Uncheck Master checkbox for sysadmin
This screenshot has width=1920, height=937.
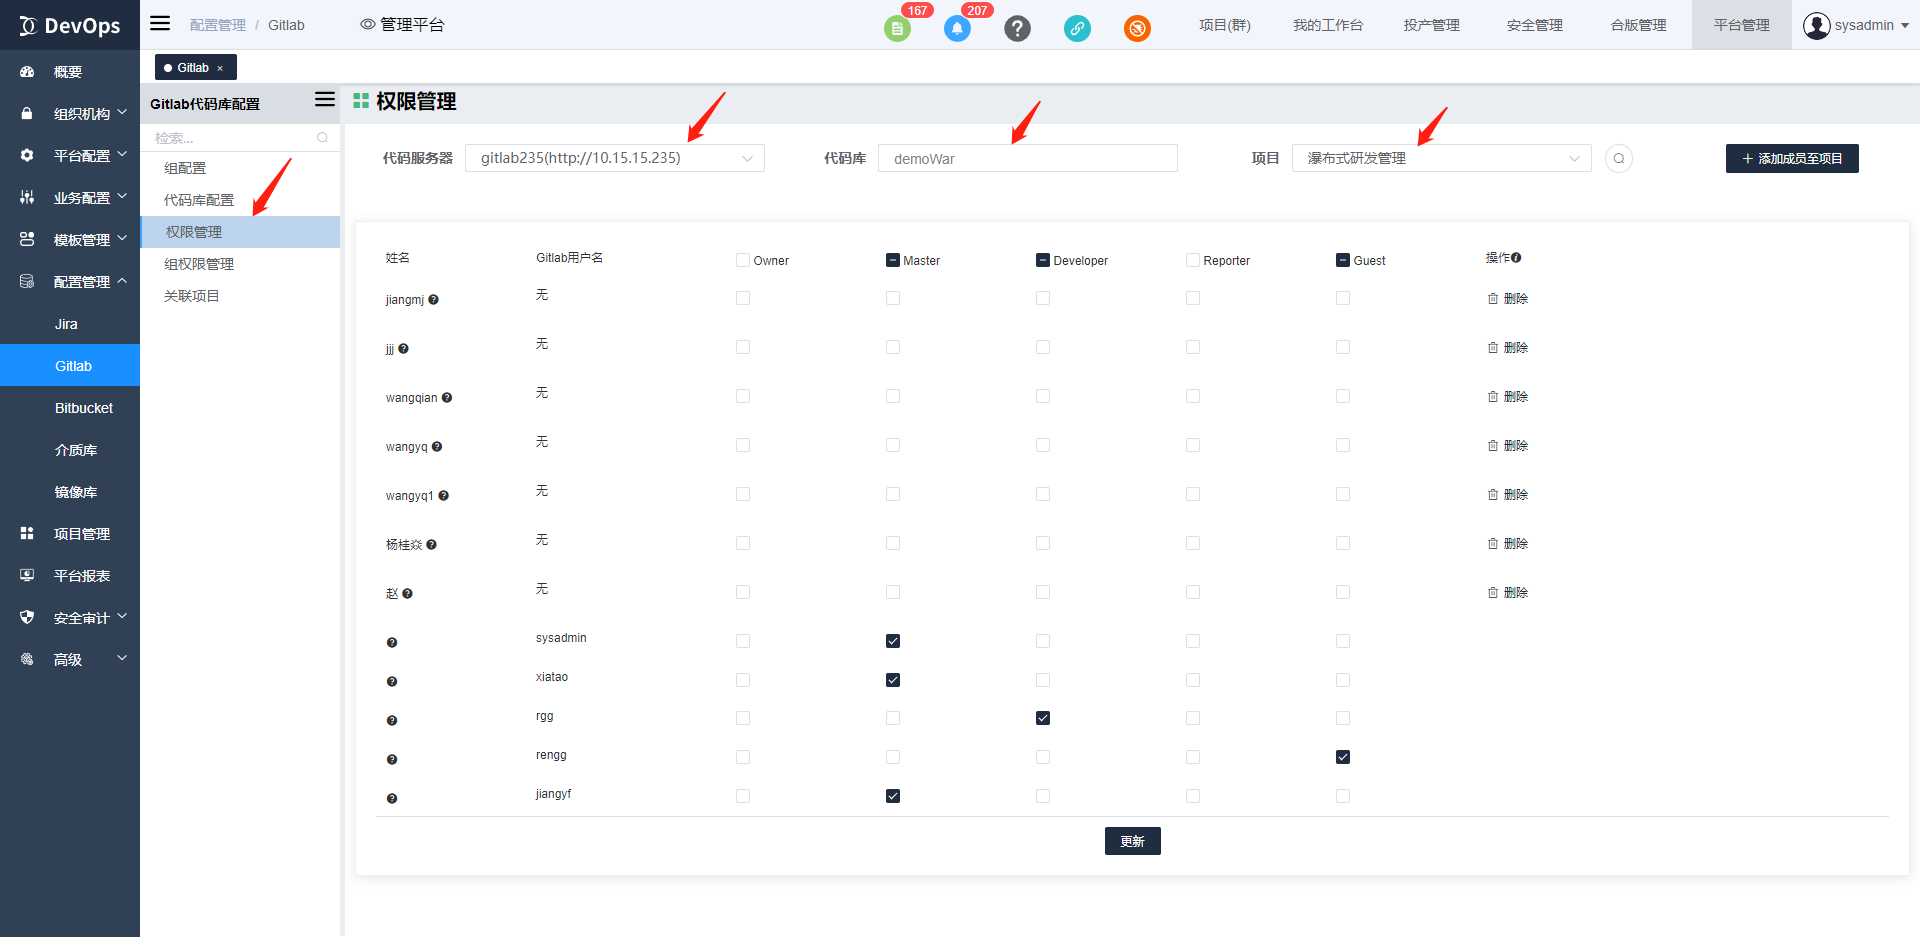[893, 641]
